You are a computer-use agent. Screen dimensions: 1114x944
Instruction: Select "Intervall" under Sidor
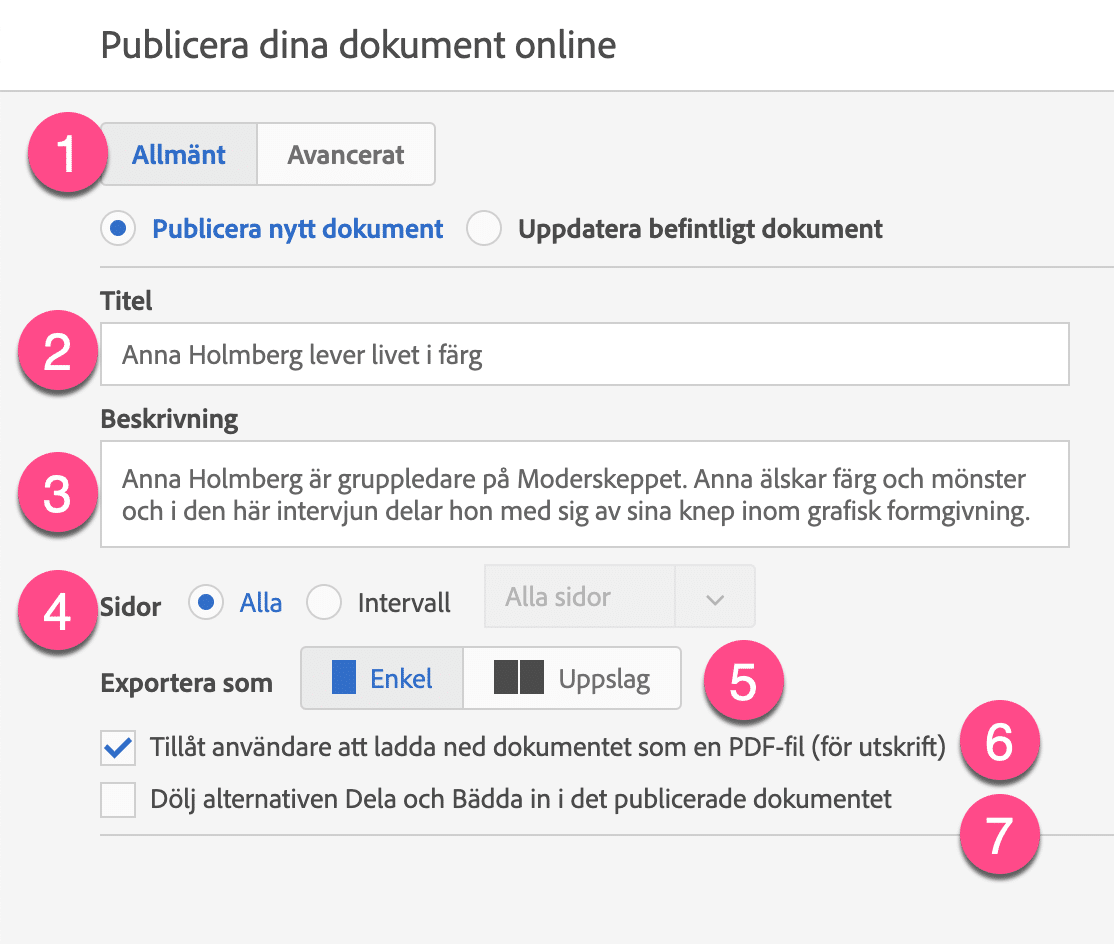(324, 602)
